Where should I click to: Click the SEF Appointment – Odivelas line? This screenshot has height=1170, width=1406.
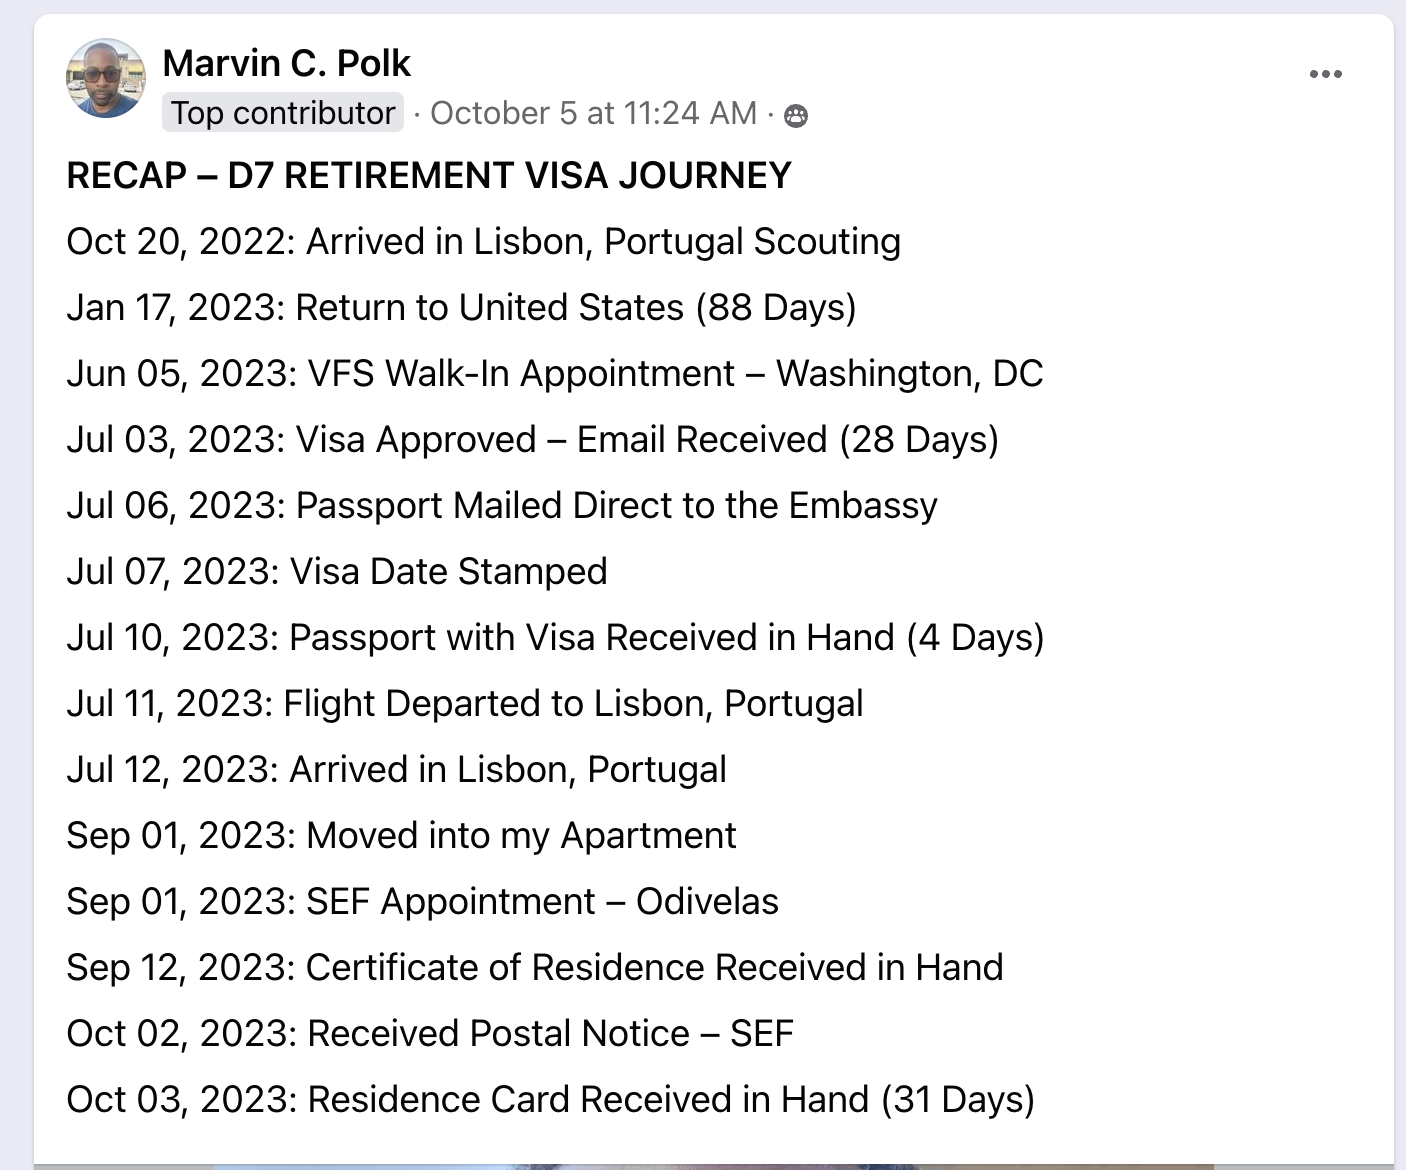[x=422, y=902]
